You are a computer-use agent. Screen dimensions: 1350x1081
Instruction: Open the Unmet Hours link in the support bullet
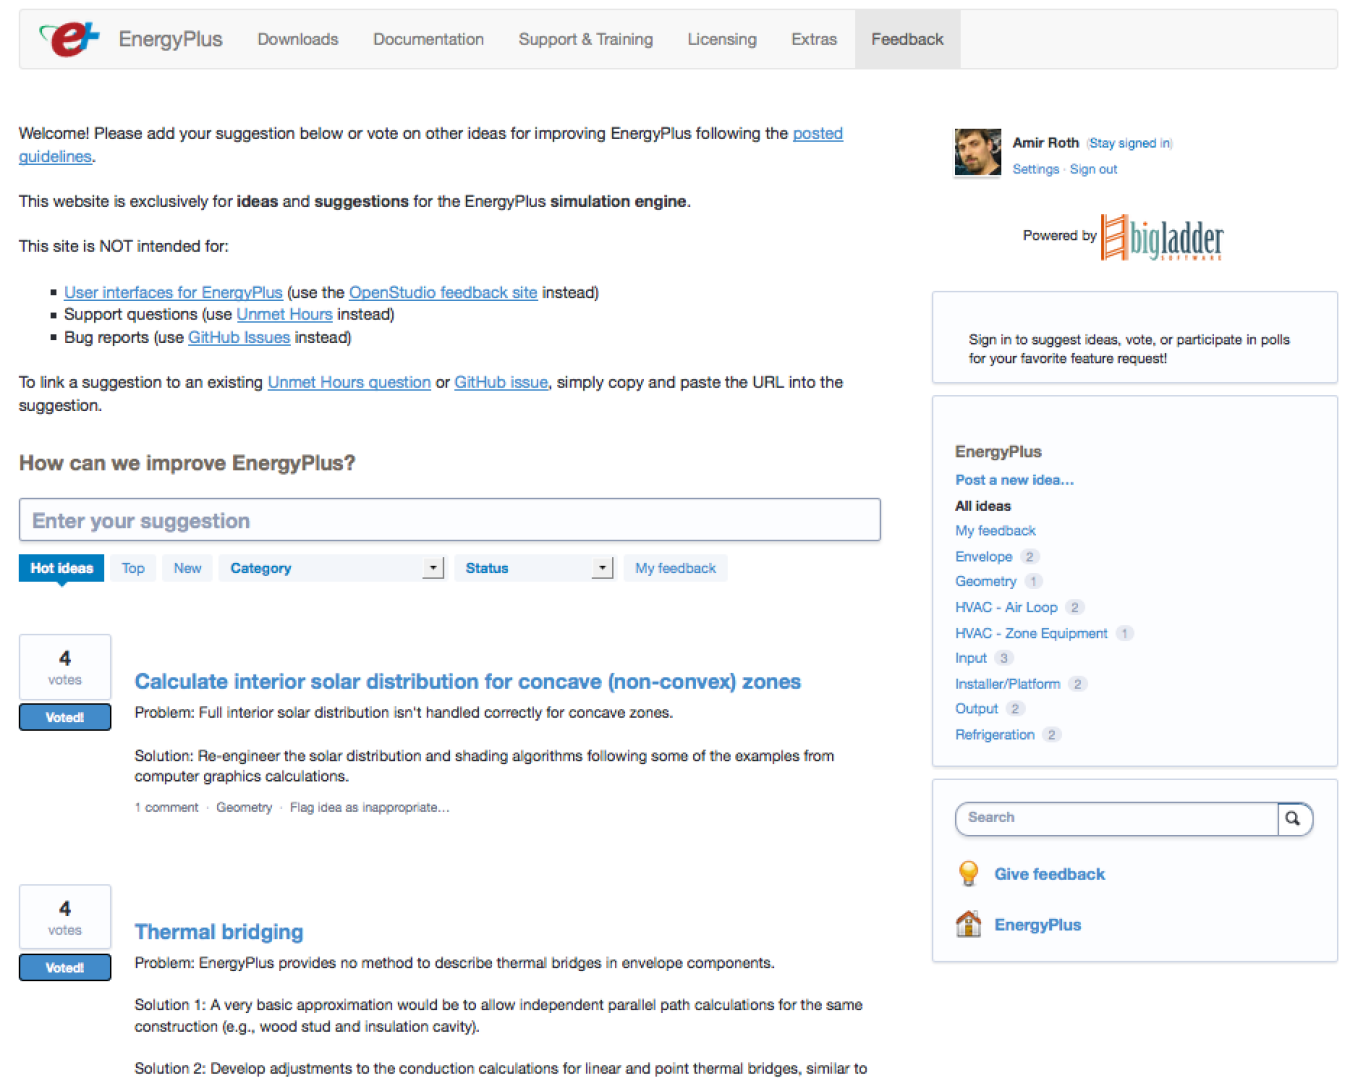click(x=284, y=314)
